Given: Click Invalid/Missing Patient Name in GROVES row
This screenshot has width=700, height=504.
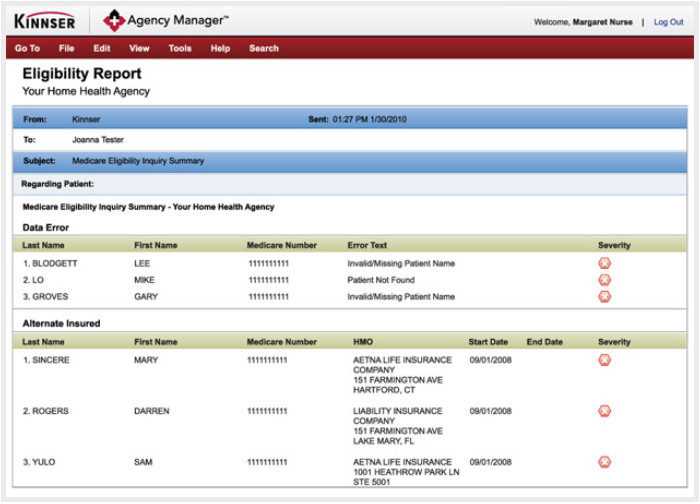Looking at the screenshot, I should click(x=401, y=296).
